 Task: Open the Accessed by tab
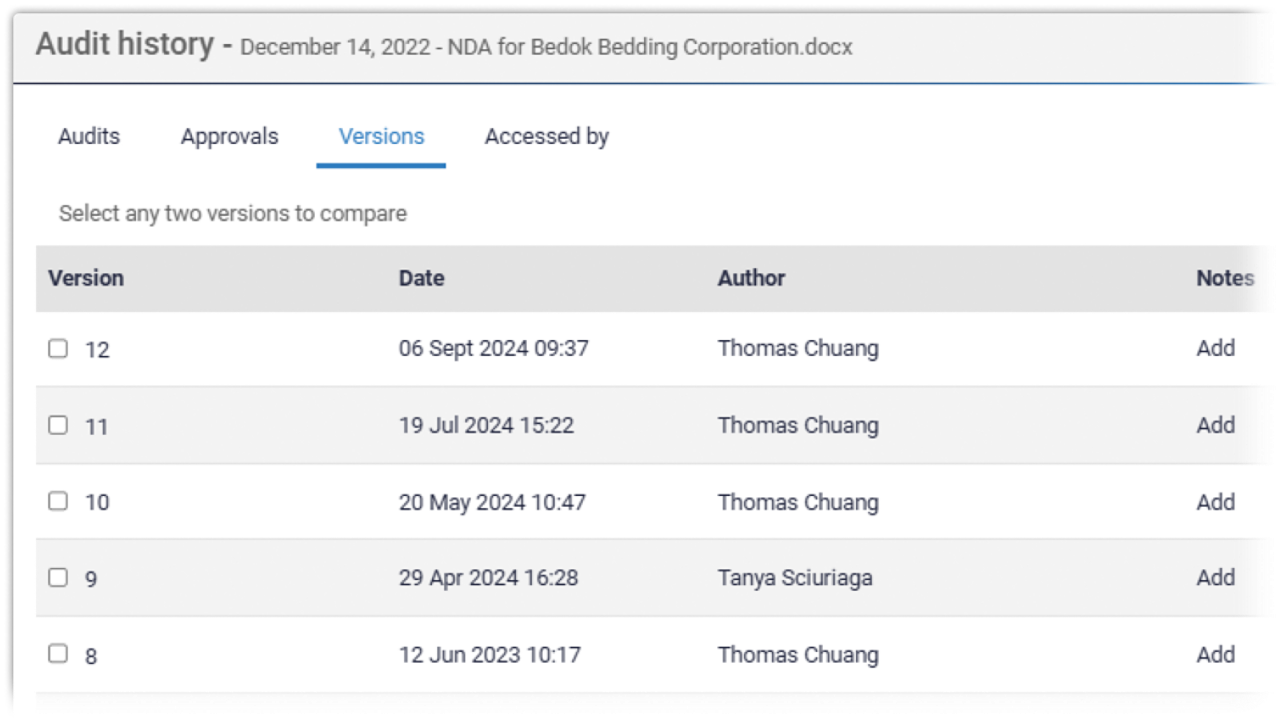coord(546,137)
